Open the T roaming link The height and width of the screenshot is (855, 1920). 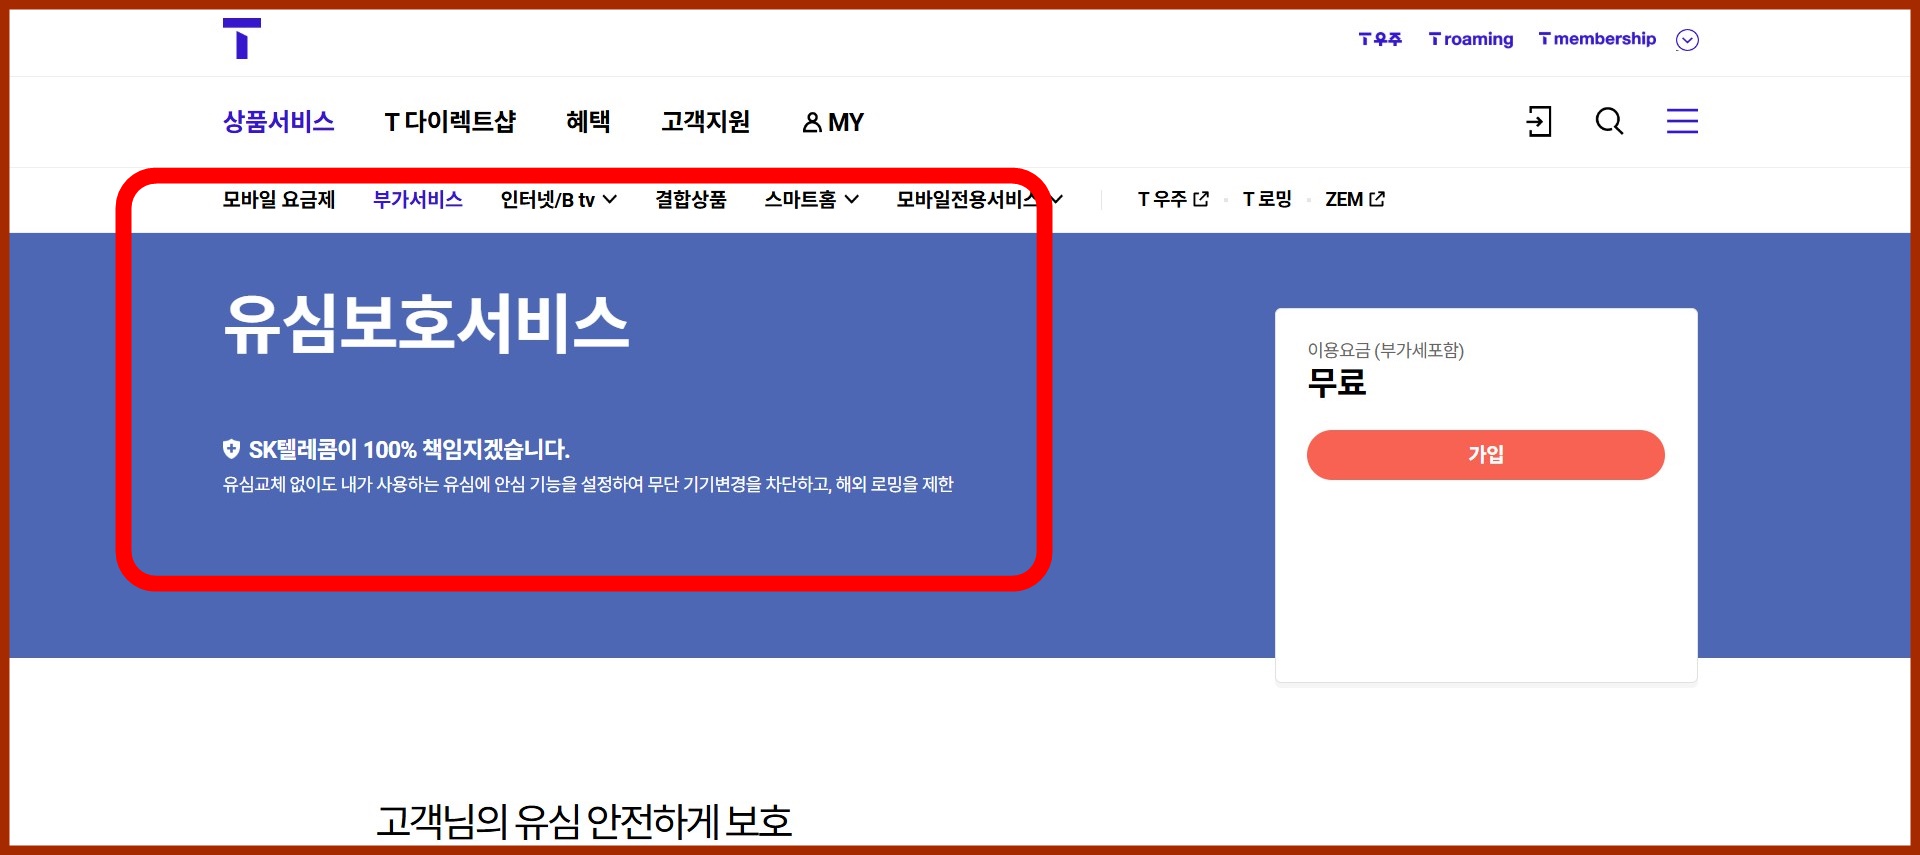tap(1471, 39)
